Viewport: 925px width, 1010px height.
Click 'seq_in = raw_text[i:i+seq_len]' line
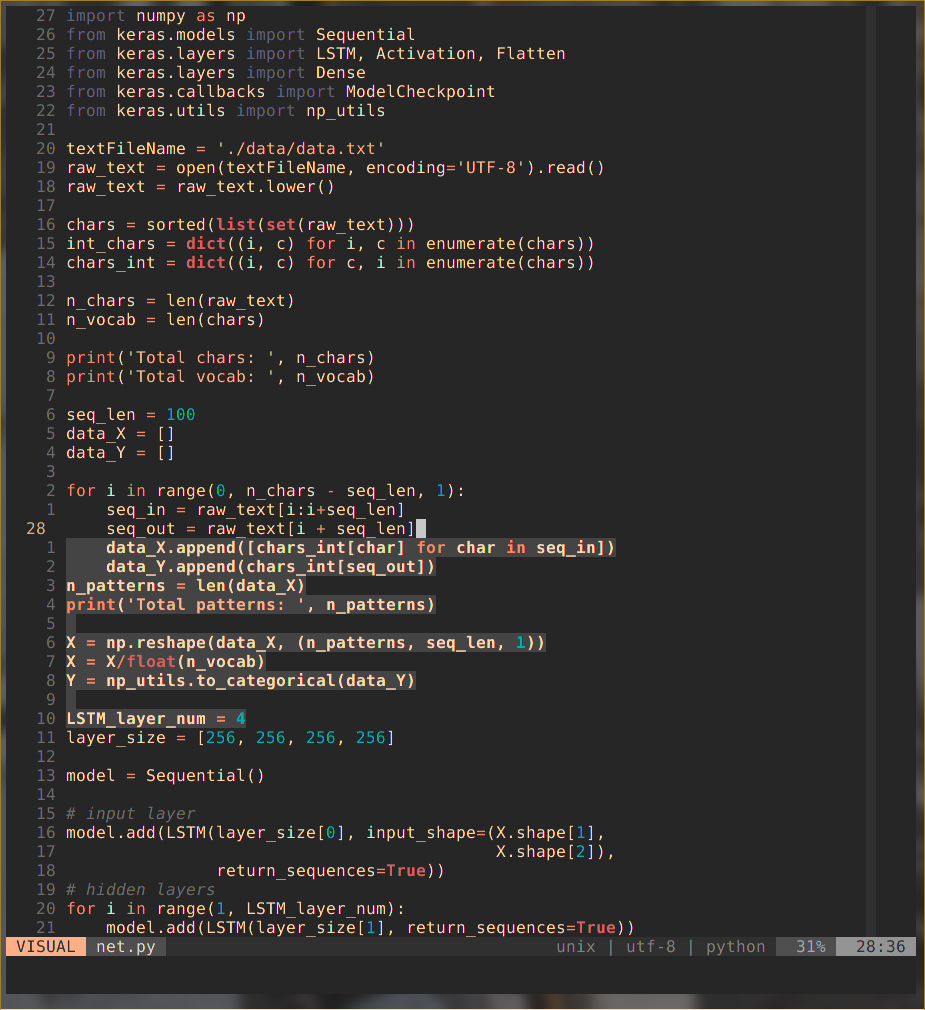coord(255,510)
